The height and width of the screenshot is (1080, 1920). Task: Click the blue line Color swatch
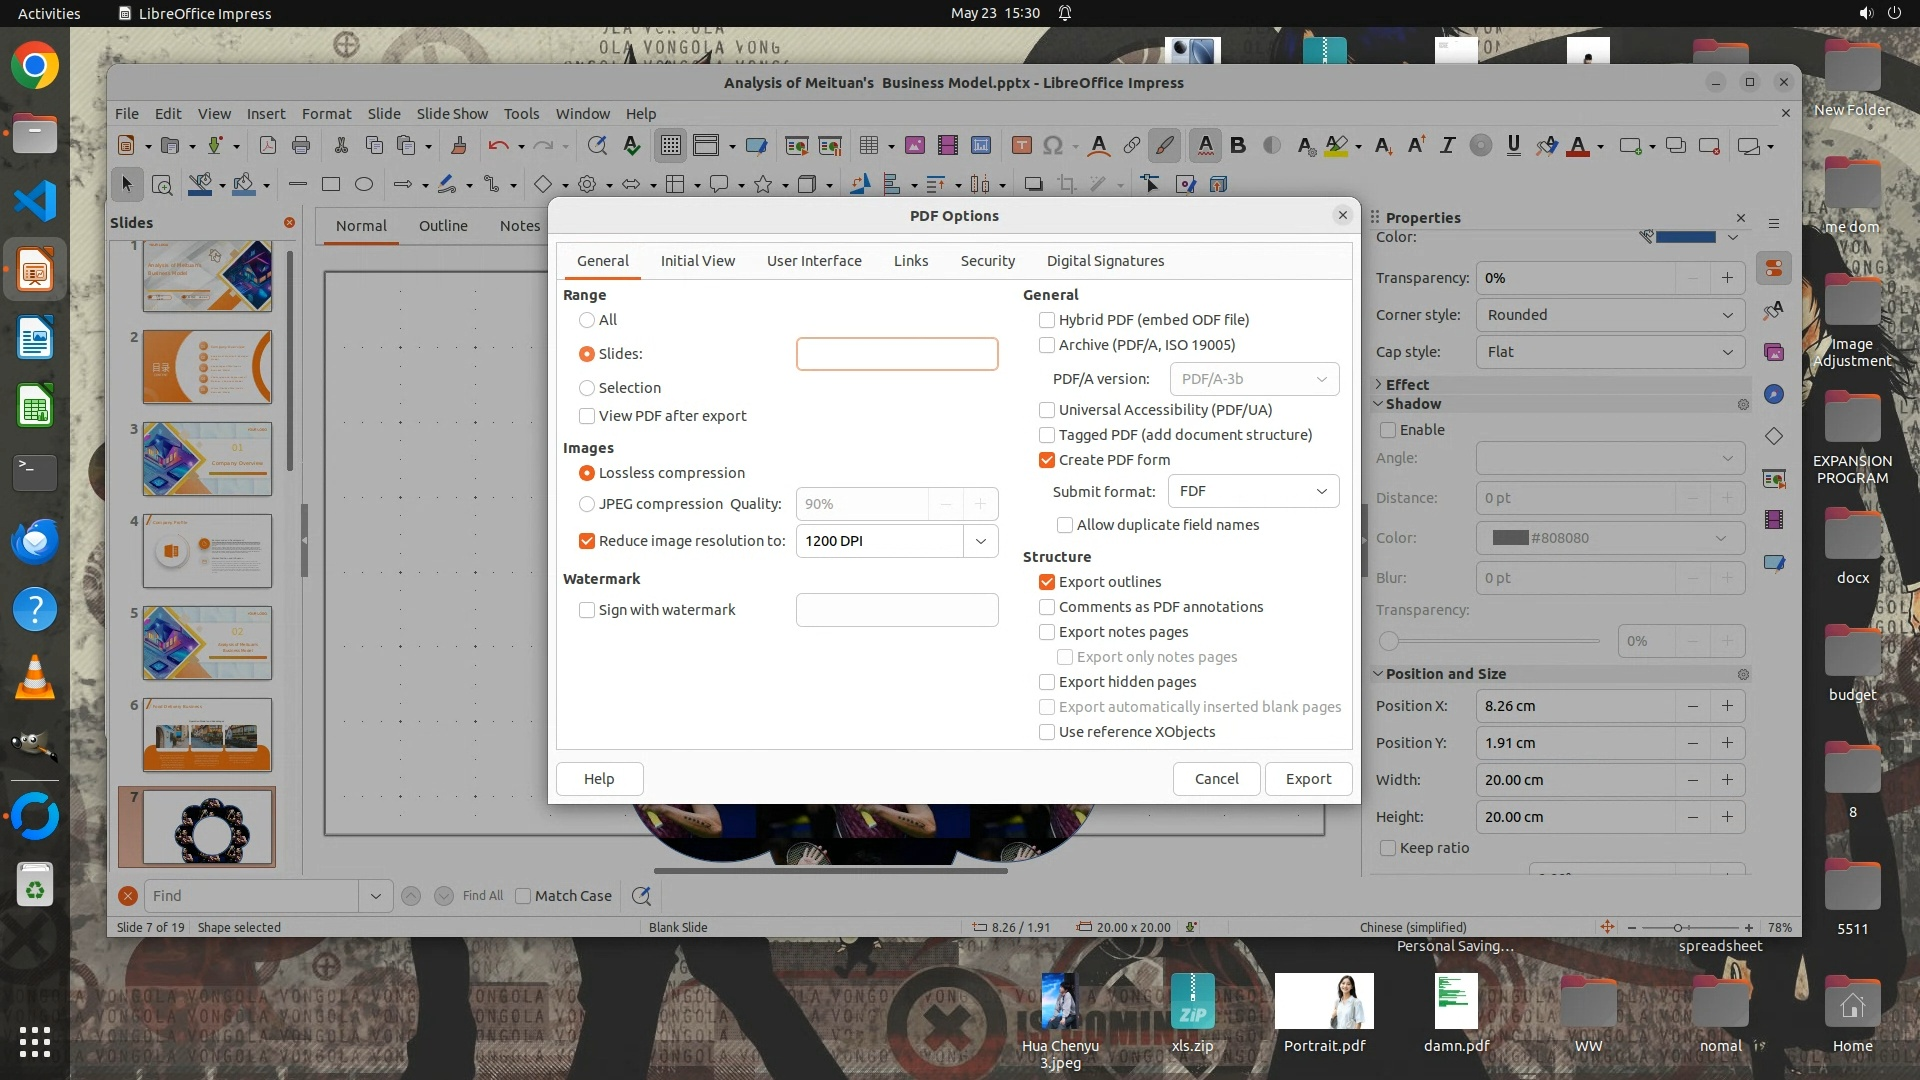click(x=1686, y=237)
